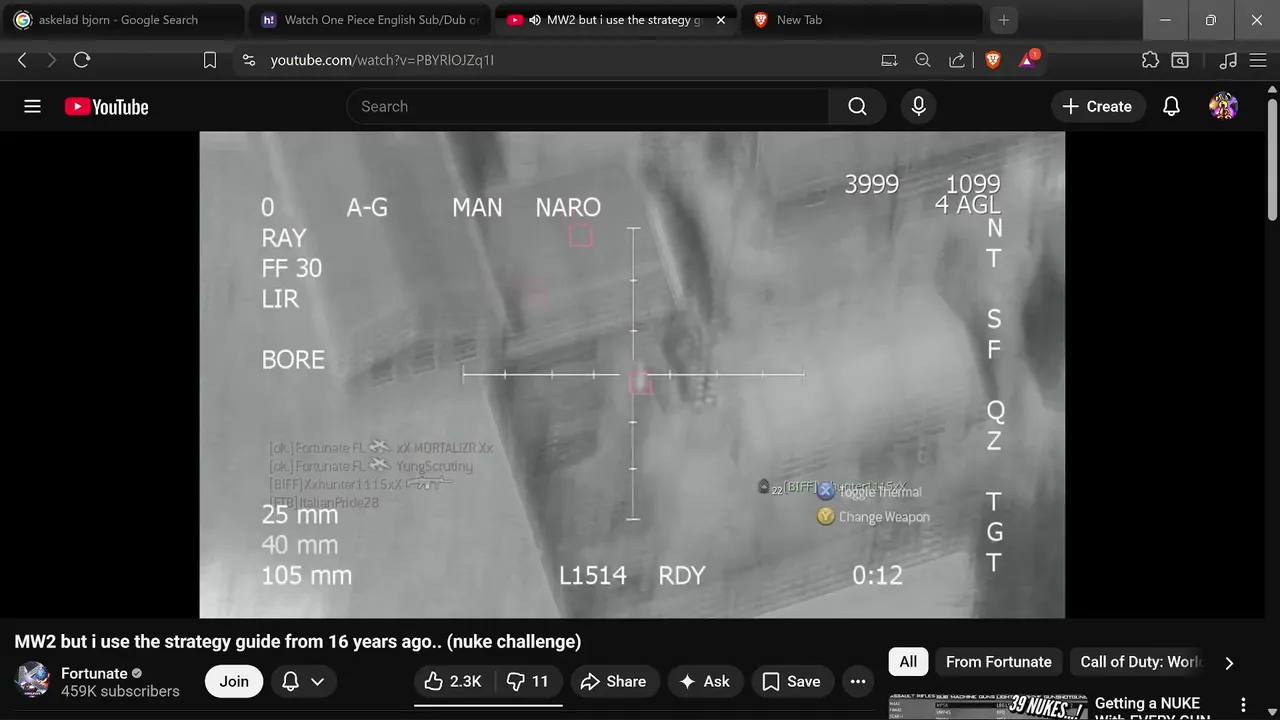This screenshot has height=720, width=1280.
Task: Click the video player to pause
Action: tap(632, 375)
